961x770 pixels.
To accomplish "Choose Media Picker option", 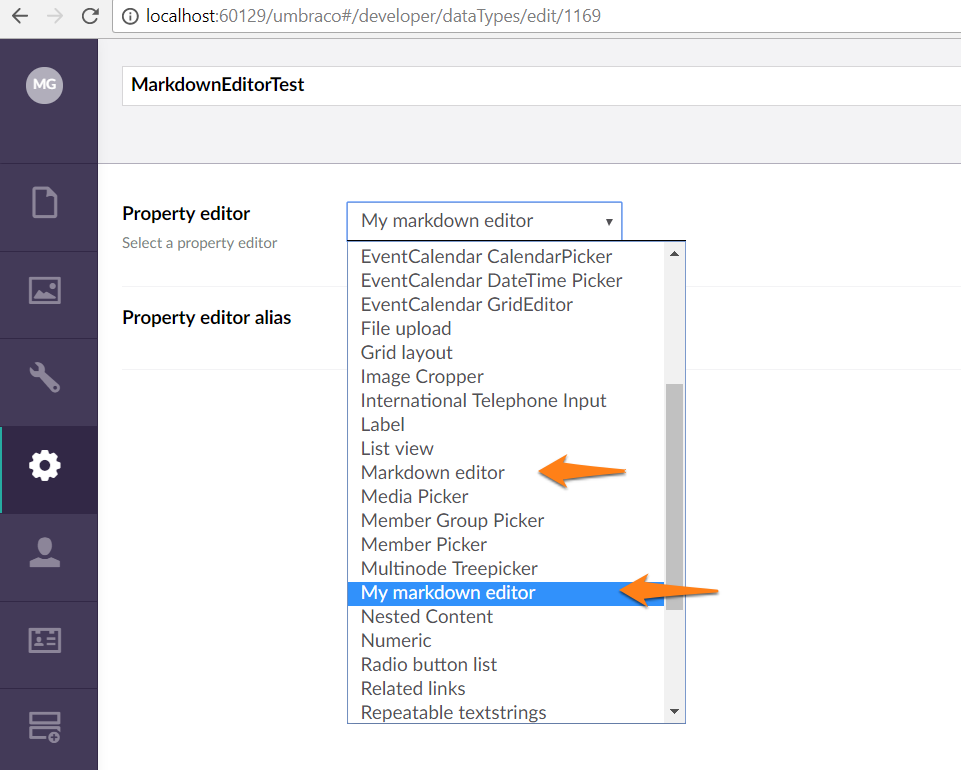I will [x=506, y=496].
